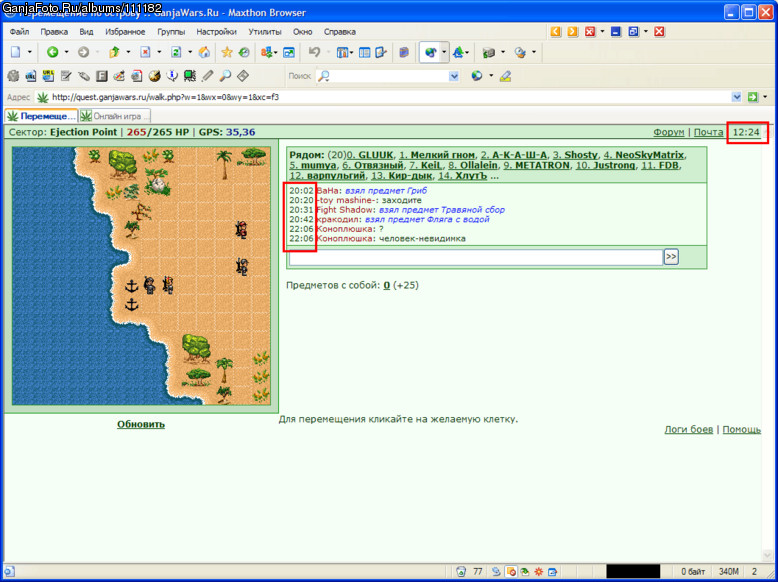Click the green Go arrow beside address bar
Screen dimensions: 778x582
(753, 97)
